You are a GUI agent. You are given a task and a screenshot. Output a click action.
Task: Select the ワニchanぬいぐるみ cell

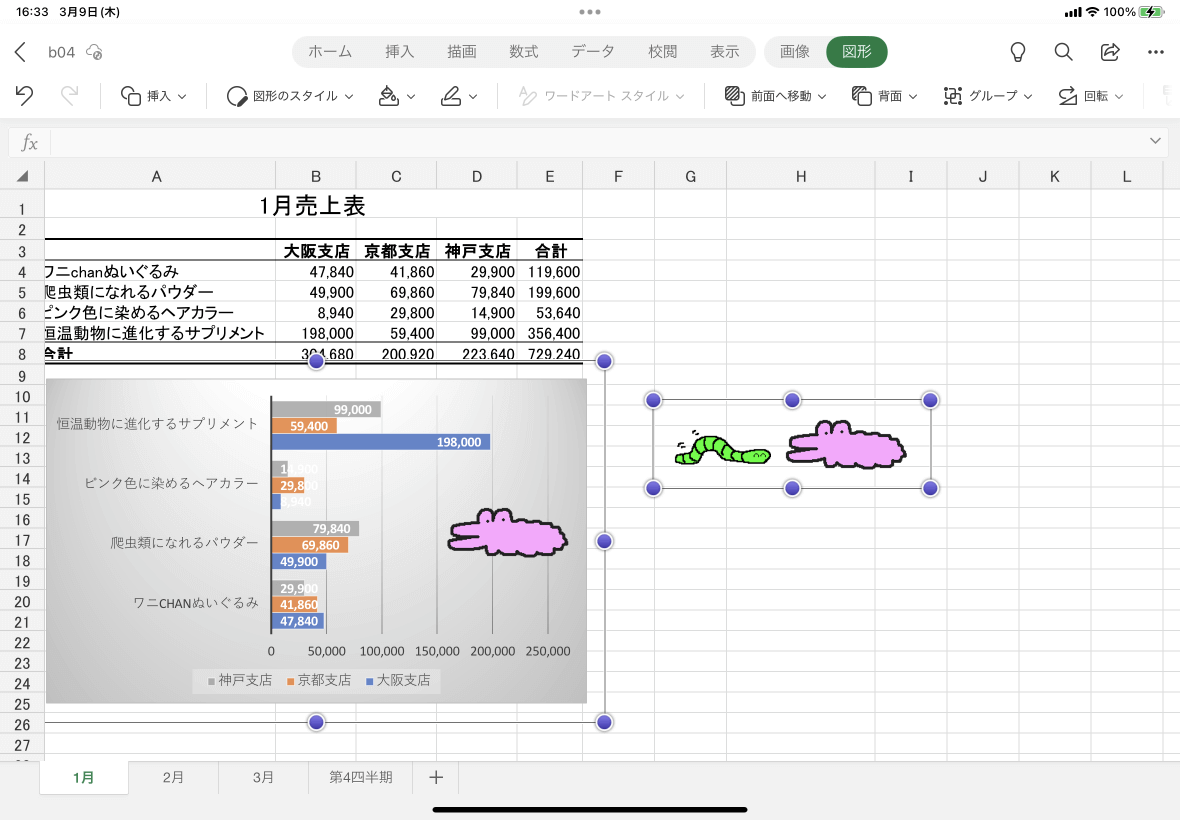tap(160, 271)
